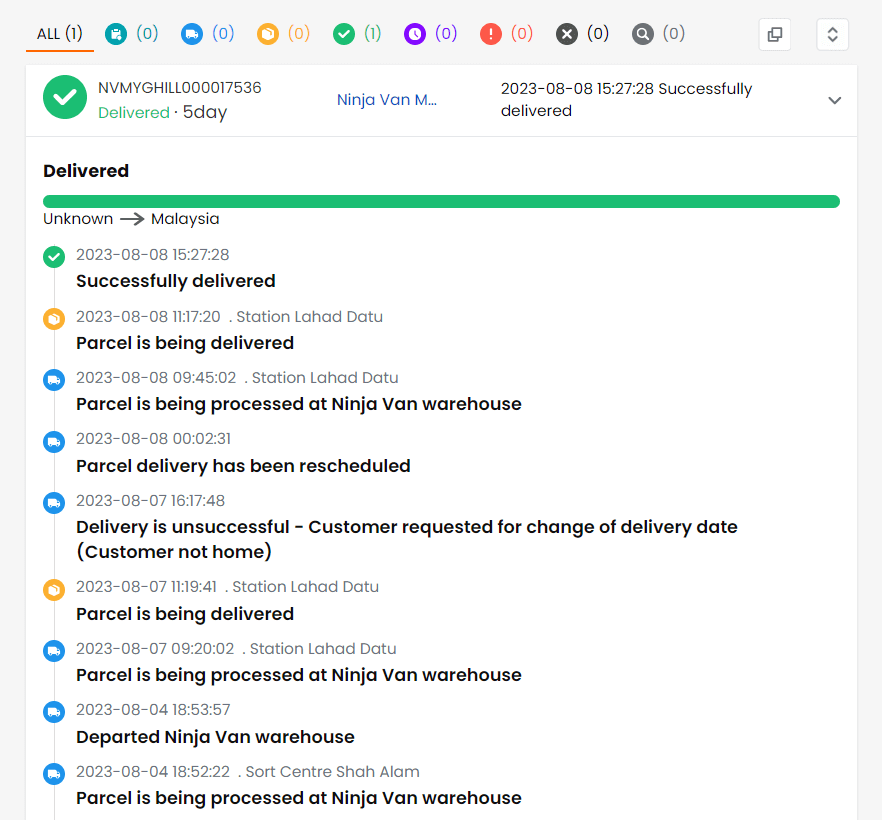Filter by teal info-received status icon
Screen dimensions: 882x820
click(116, 34)
